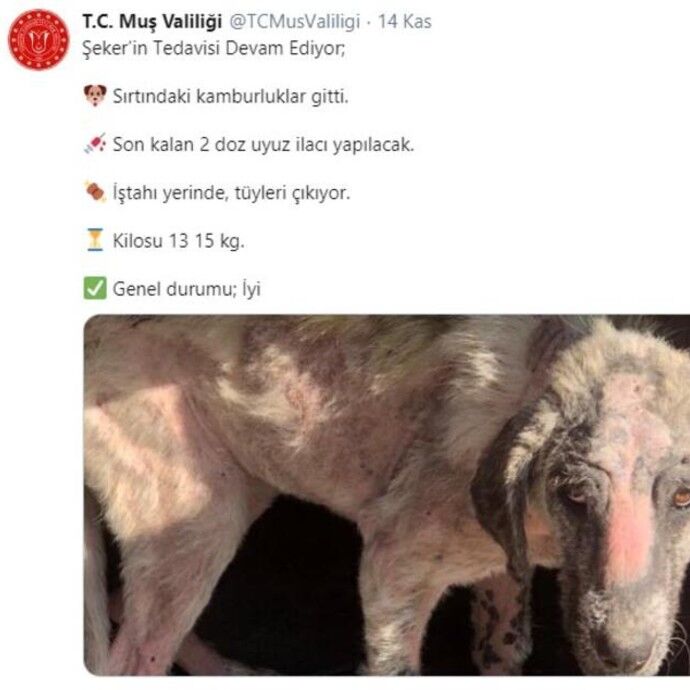Click the meat emoji beside İştahı yerinde
Viewport: 690px width, 690px height.
(x=95, y=192)
